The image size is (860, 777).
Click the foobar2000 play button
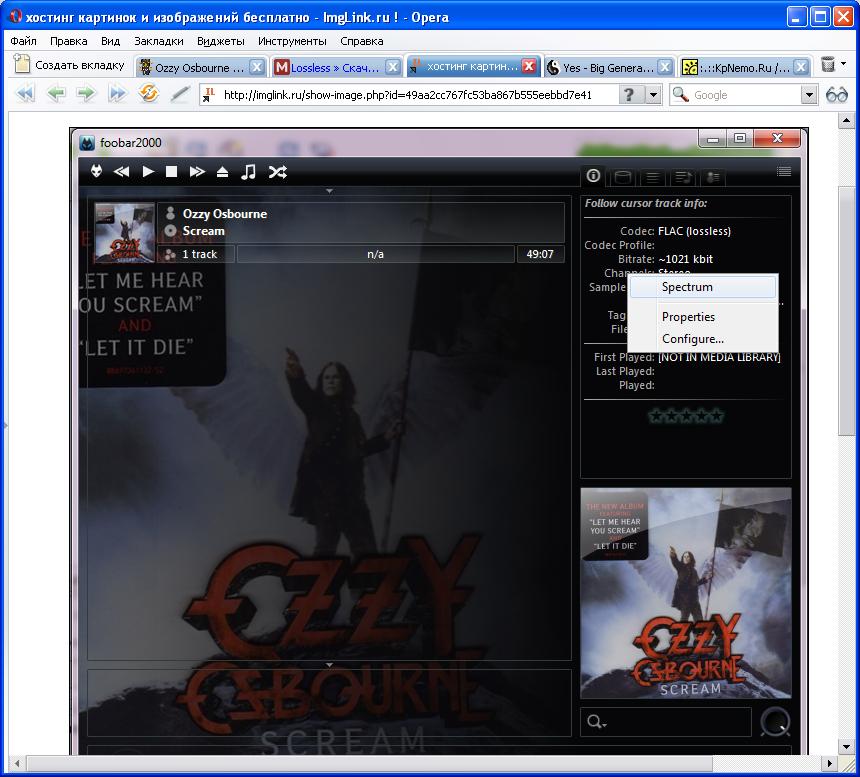point(148,172)
